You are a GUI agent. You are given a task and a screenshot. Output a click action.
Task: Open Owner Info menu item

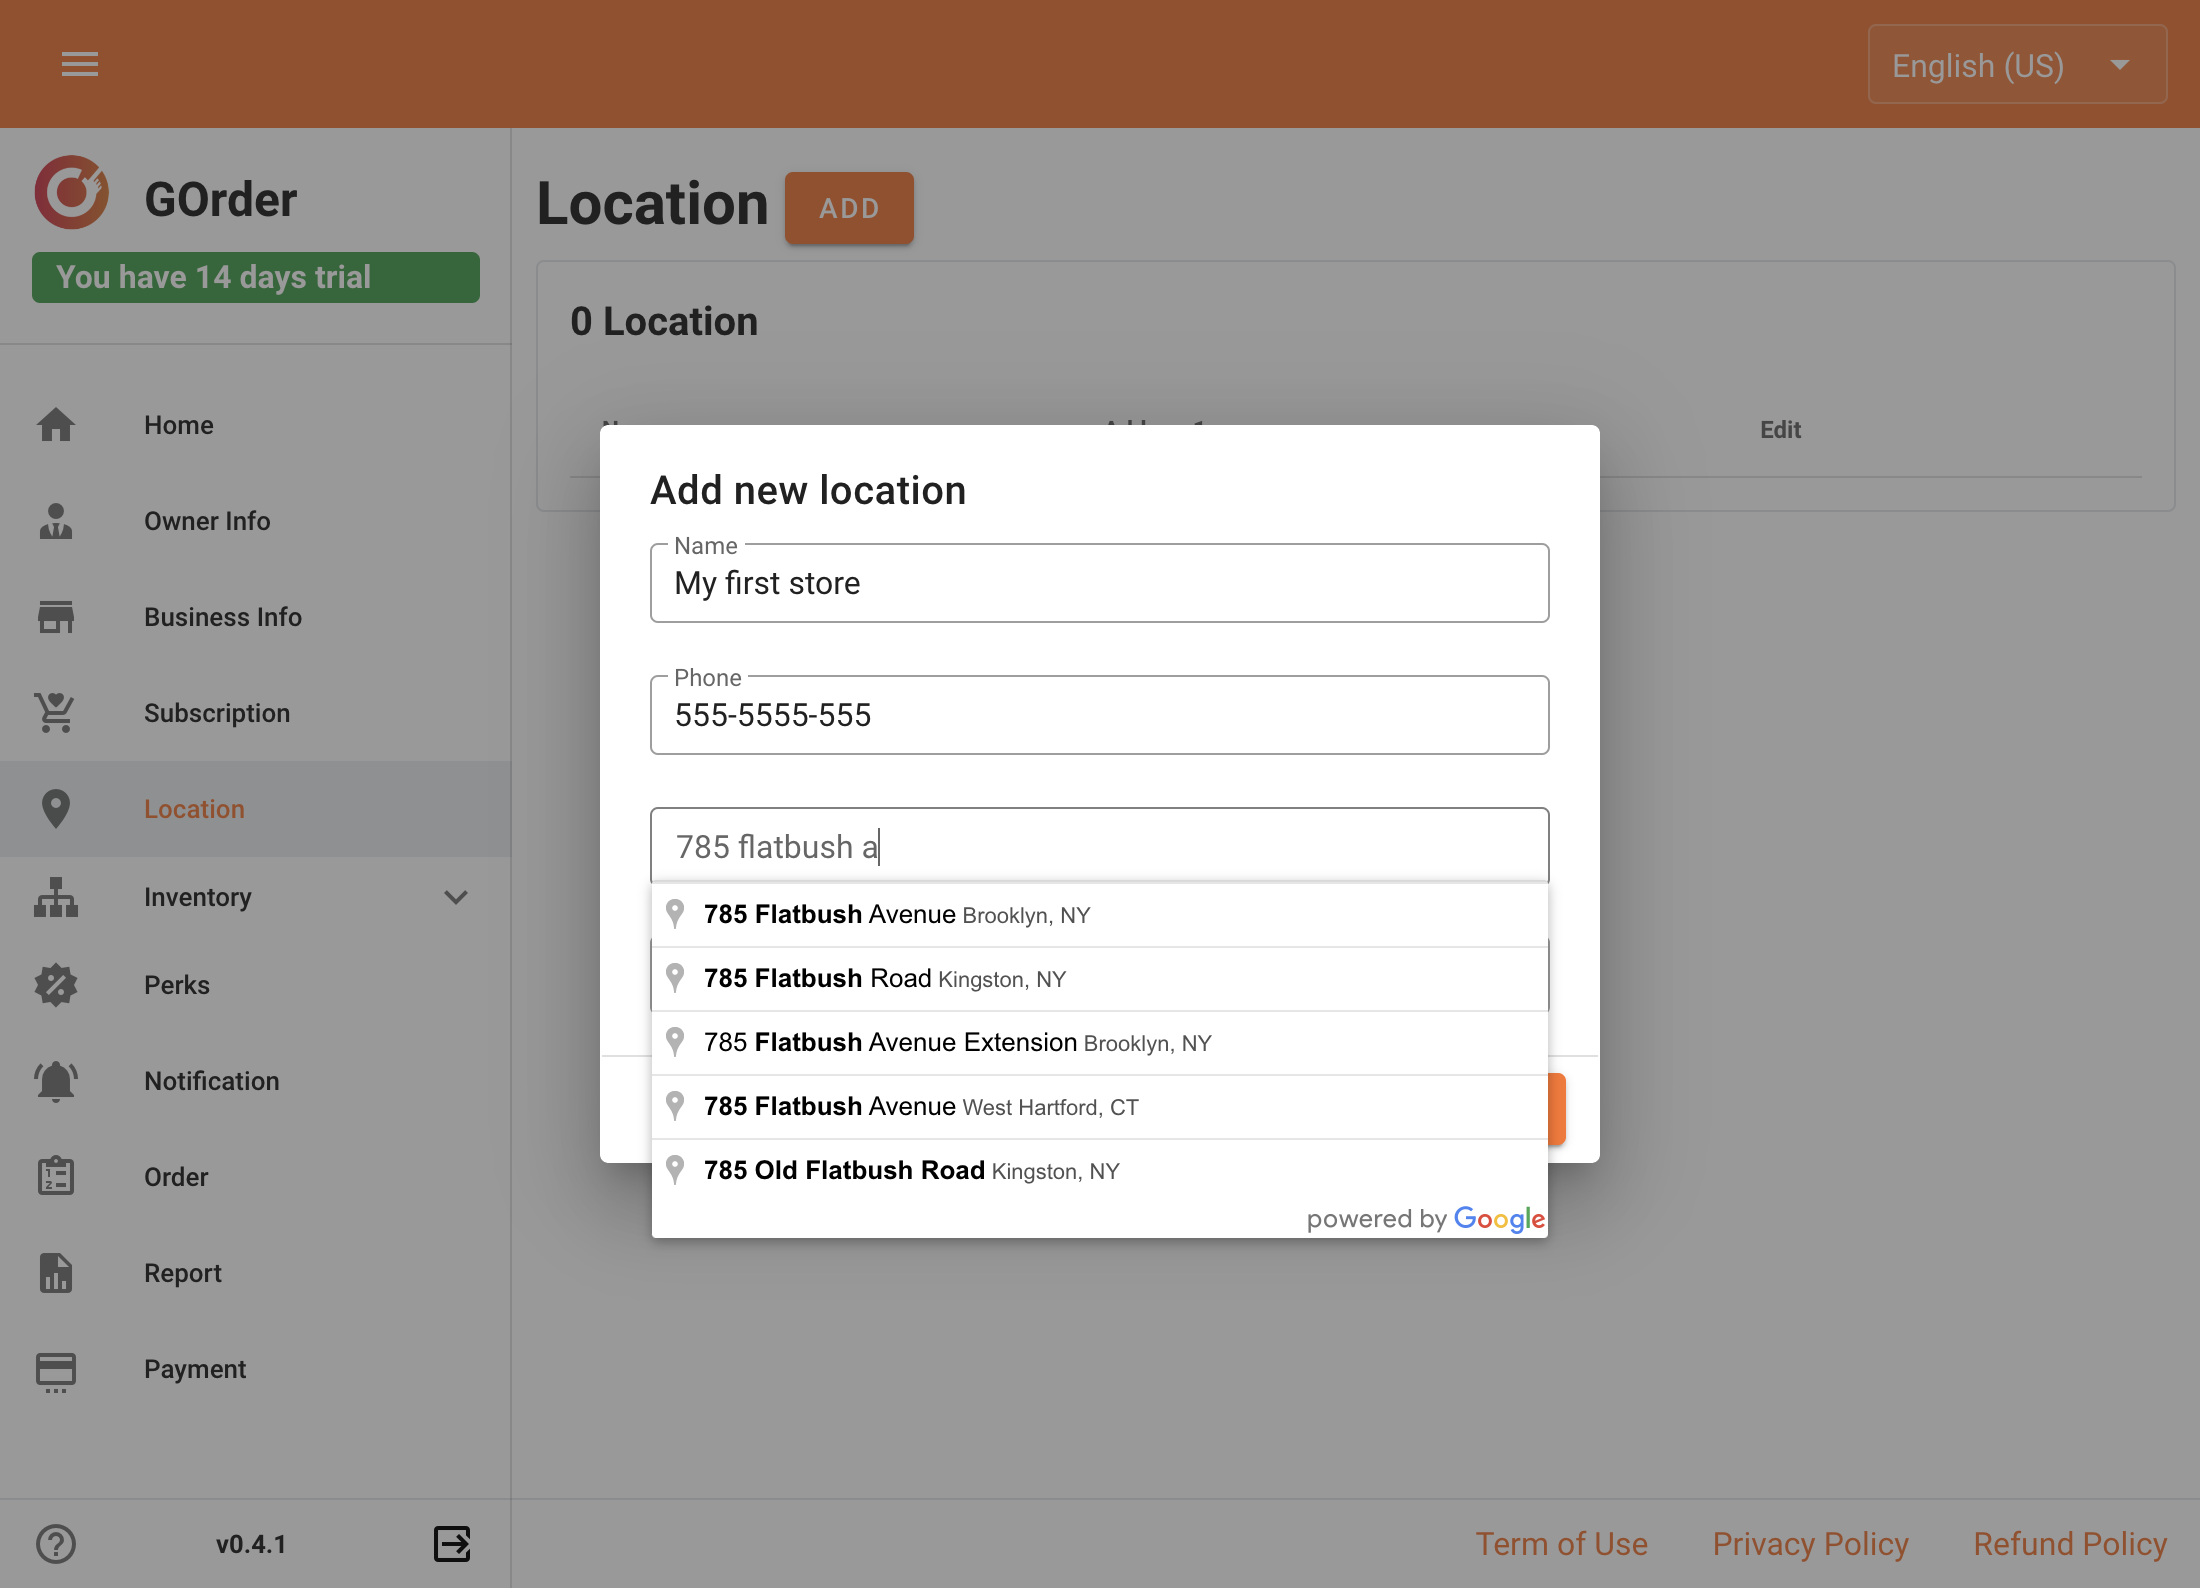(256, 521)
